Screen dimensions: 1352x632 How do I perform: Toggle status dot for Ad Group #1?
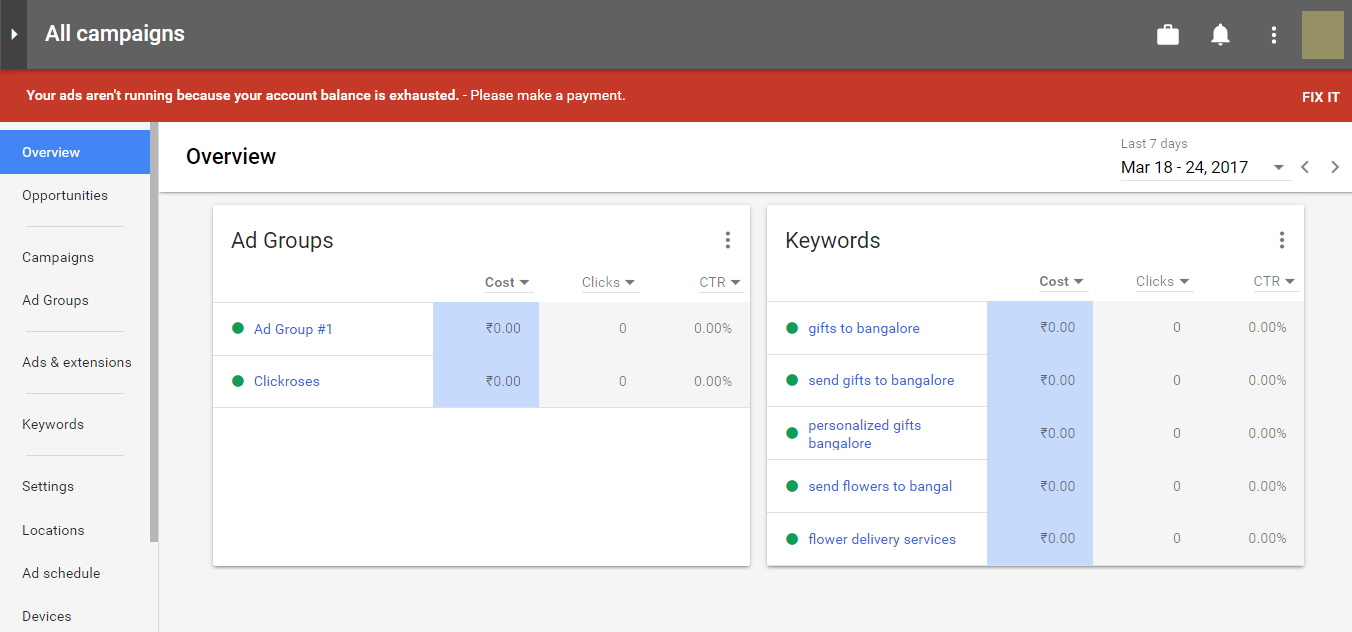239,328
